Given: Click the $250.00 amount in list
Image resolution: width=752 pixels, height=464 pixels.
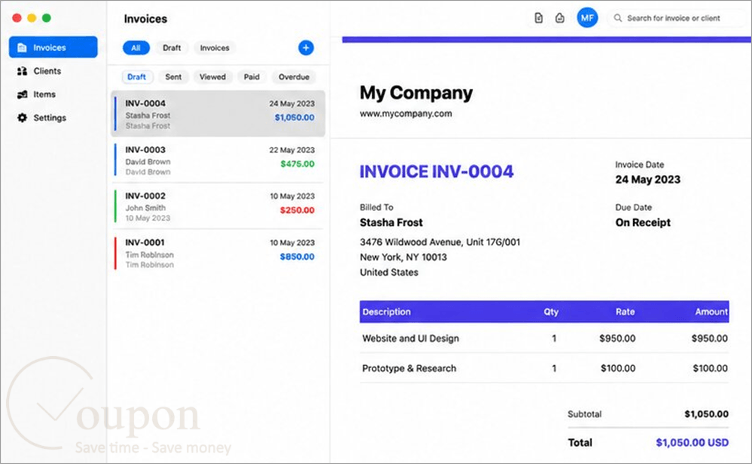Looking at the screenshot, I should [x=297, y=210].
